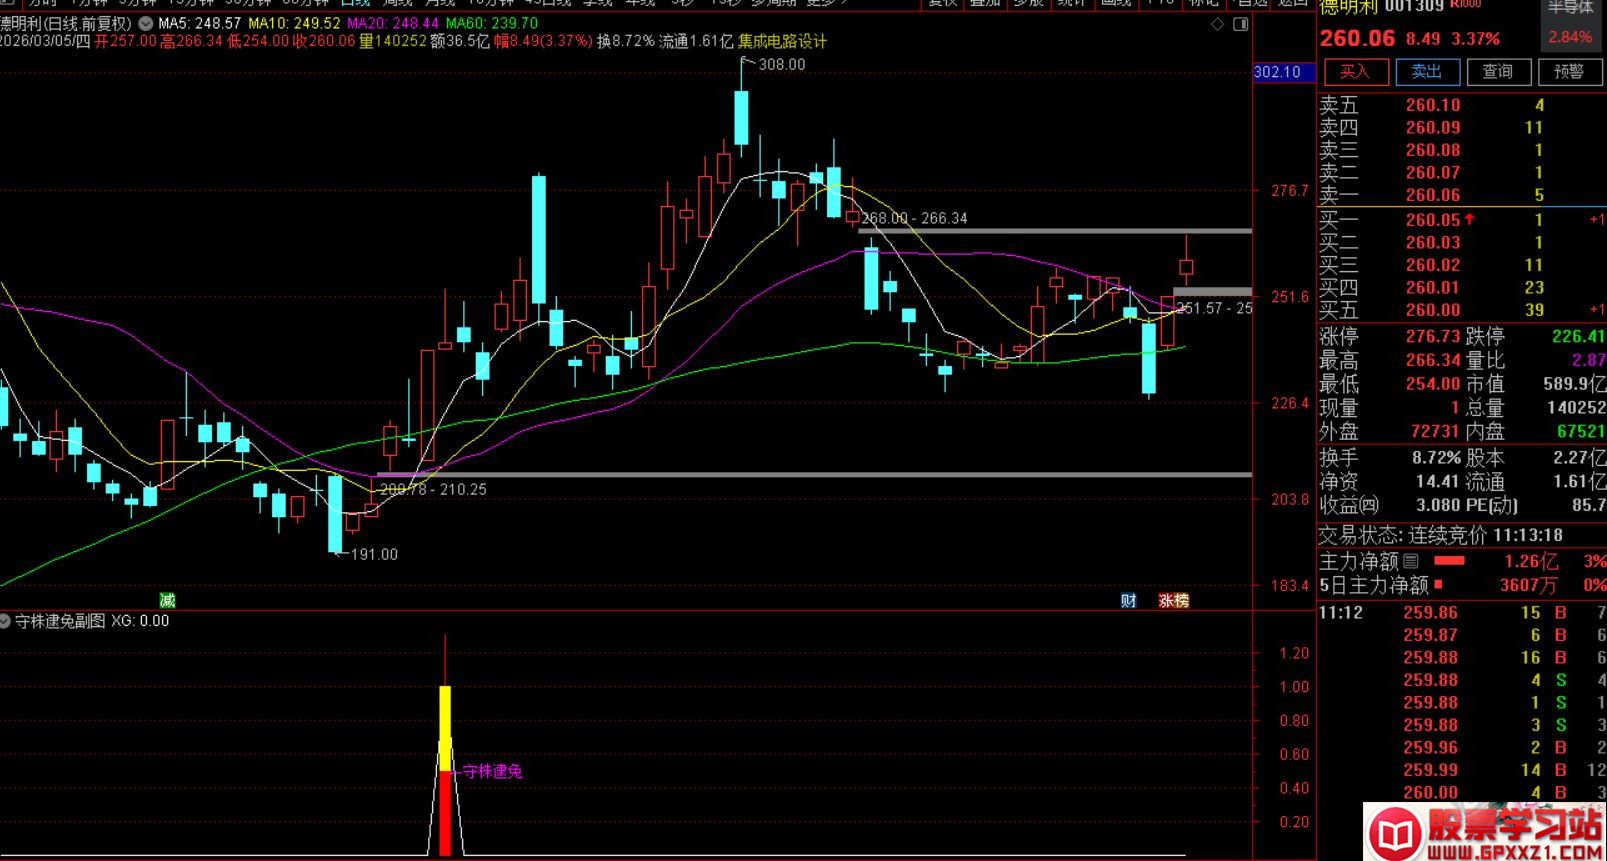The height and width of the screenshot is (861, 1607).
Task: Click the 集成电路设计 industry link
Action: click(x=782, y=41)
